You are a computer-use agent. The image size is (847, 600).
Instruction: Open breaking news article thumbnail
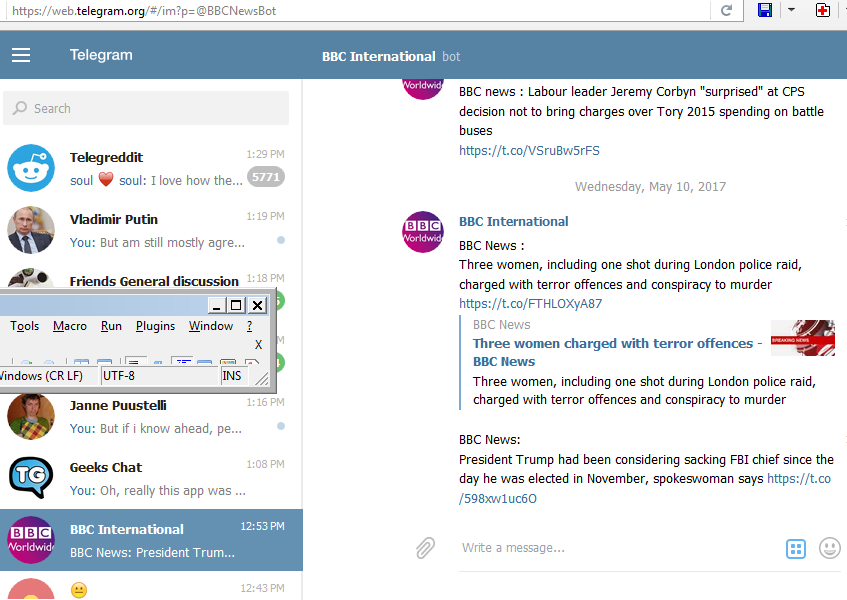803,338
